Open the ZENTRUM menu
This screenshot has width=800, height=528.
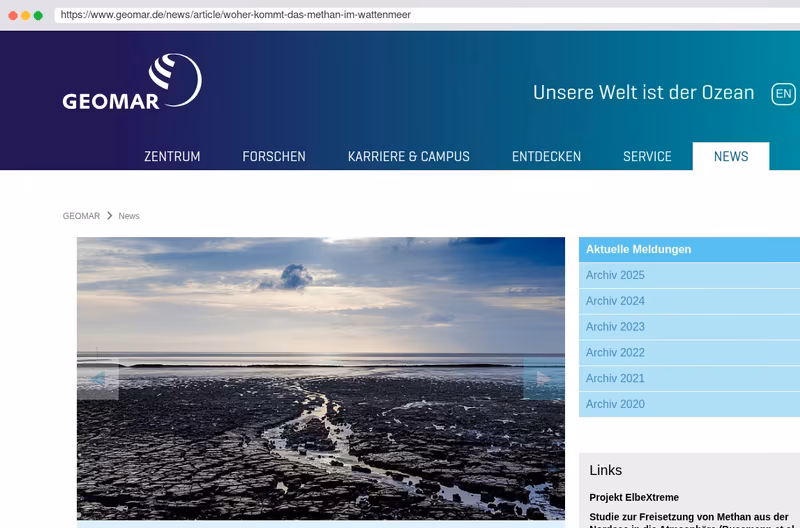(x=172, y=156)
